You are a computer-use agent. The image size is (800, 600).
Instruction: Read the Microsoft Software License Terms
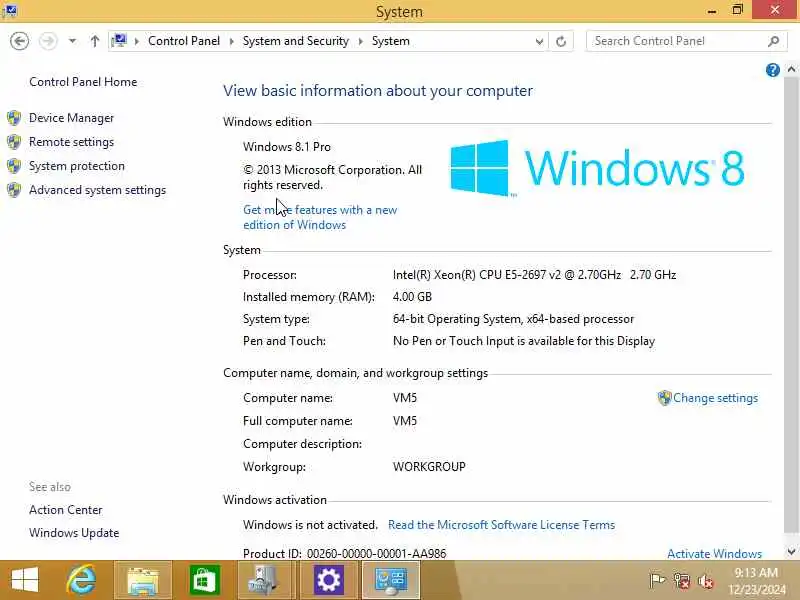(501, 524)
